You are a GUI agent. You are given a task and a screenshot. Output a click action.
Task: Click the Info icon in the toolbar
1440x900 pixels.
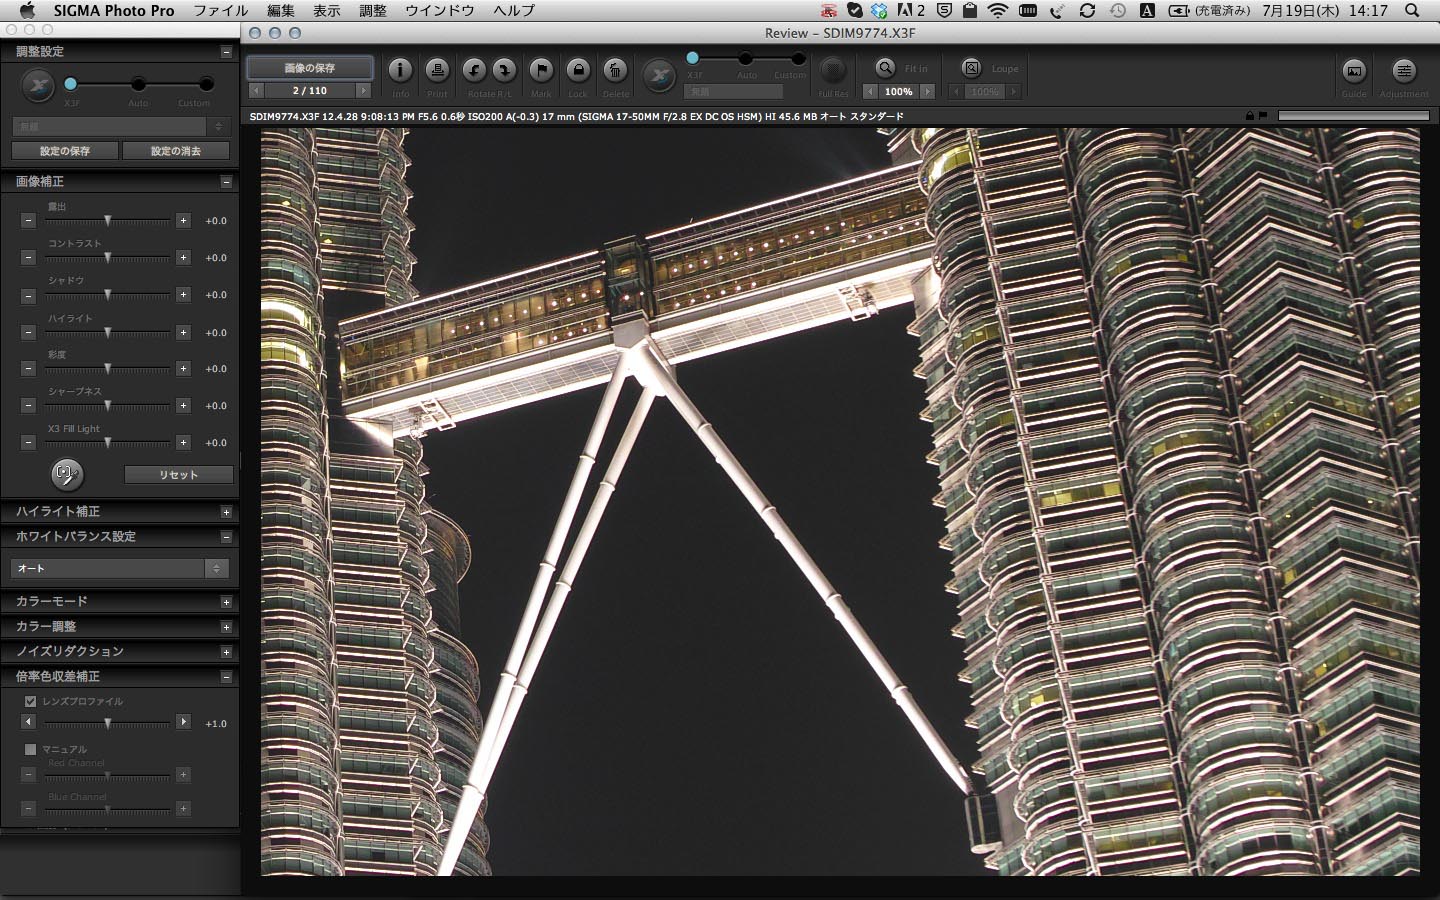[x=400, y=70]
